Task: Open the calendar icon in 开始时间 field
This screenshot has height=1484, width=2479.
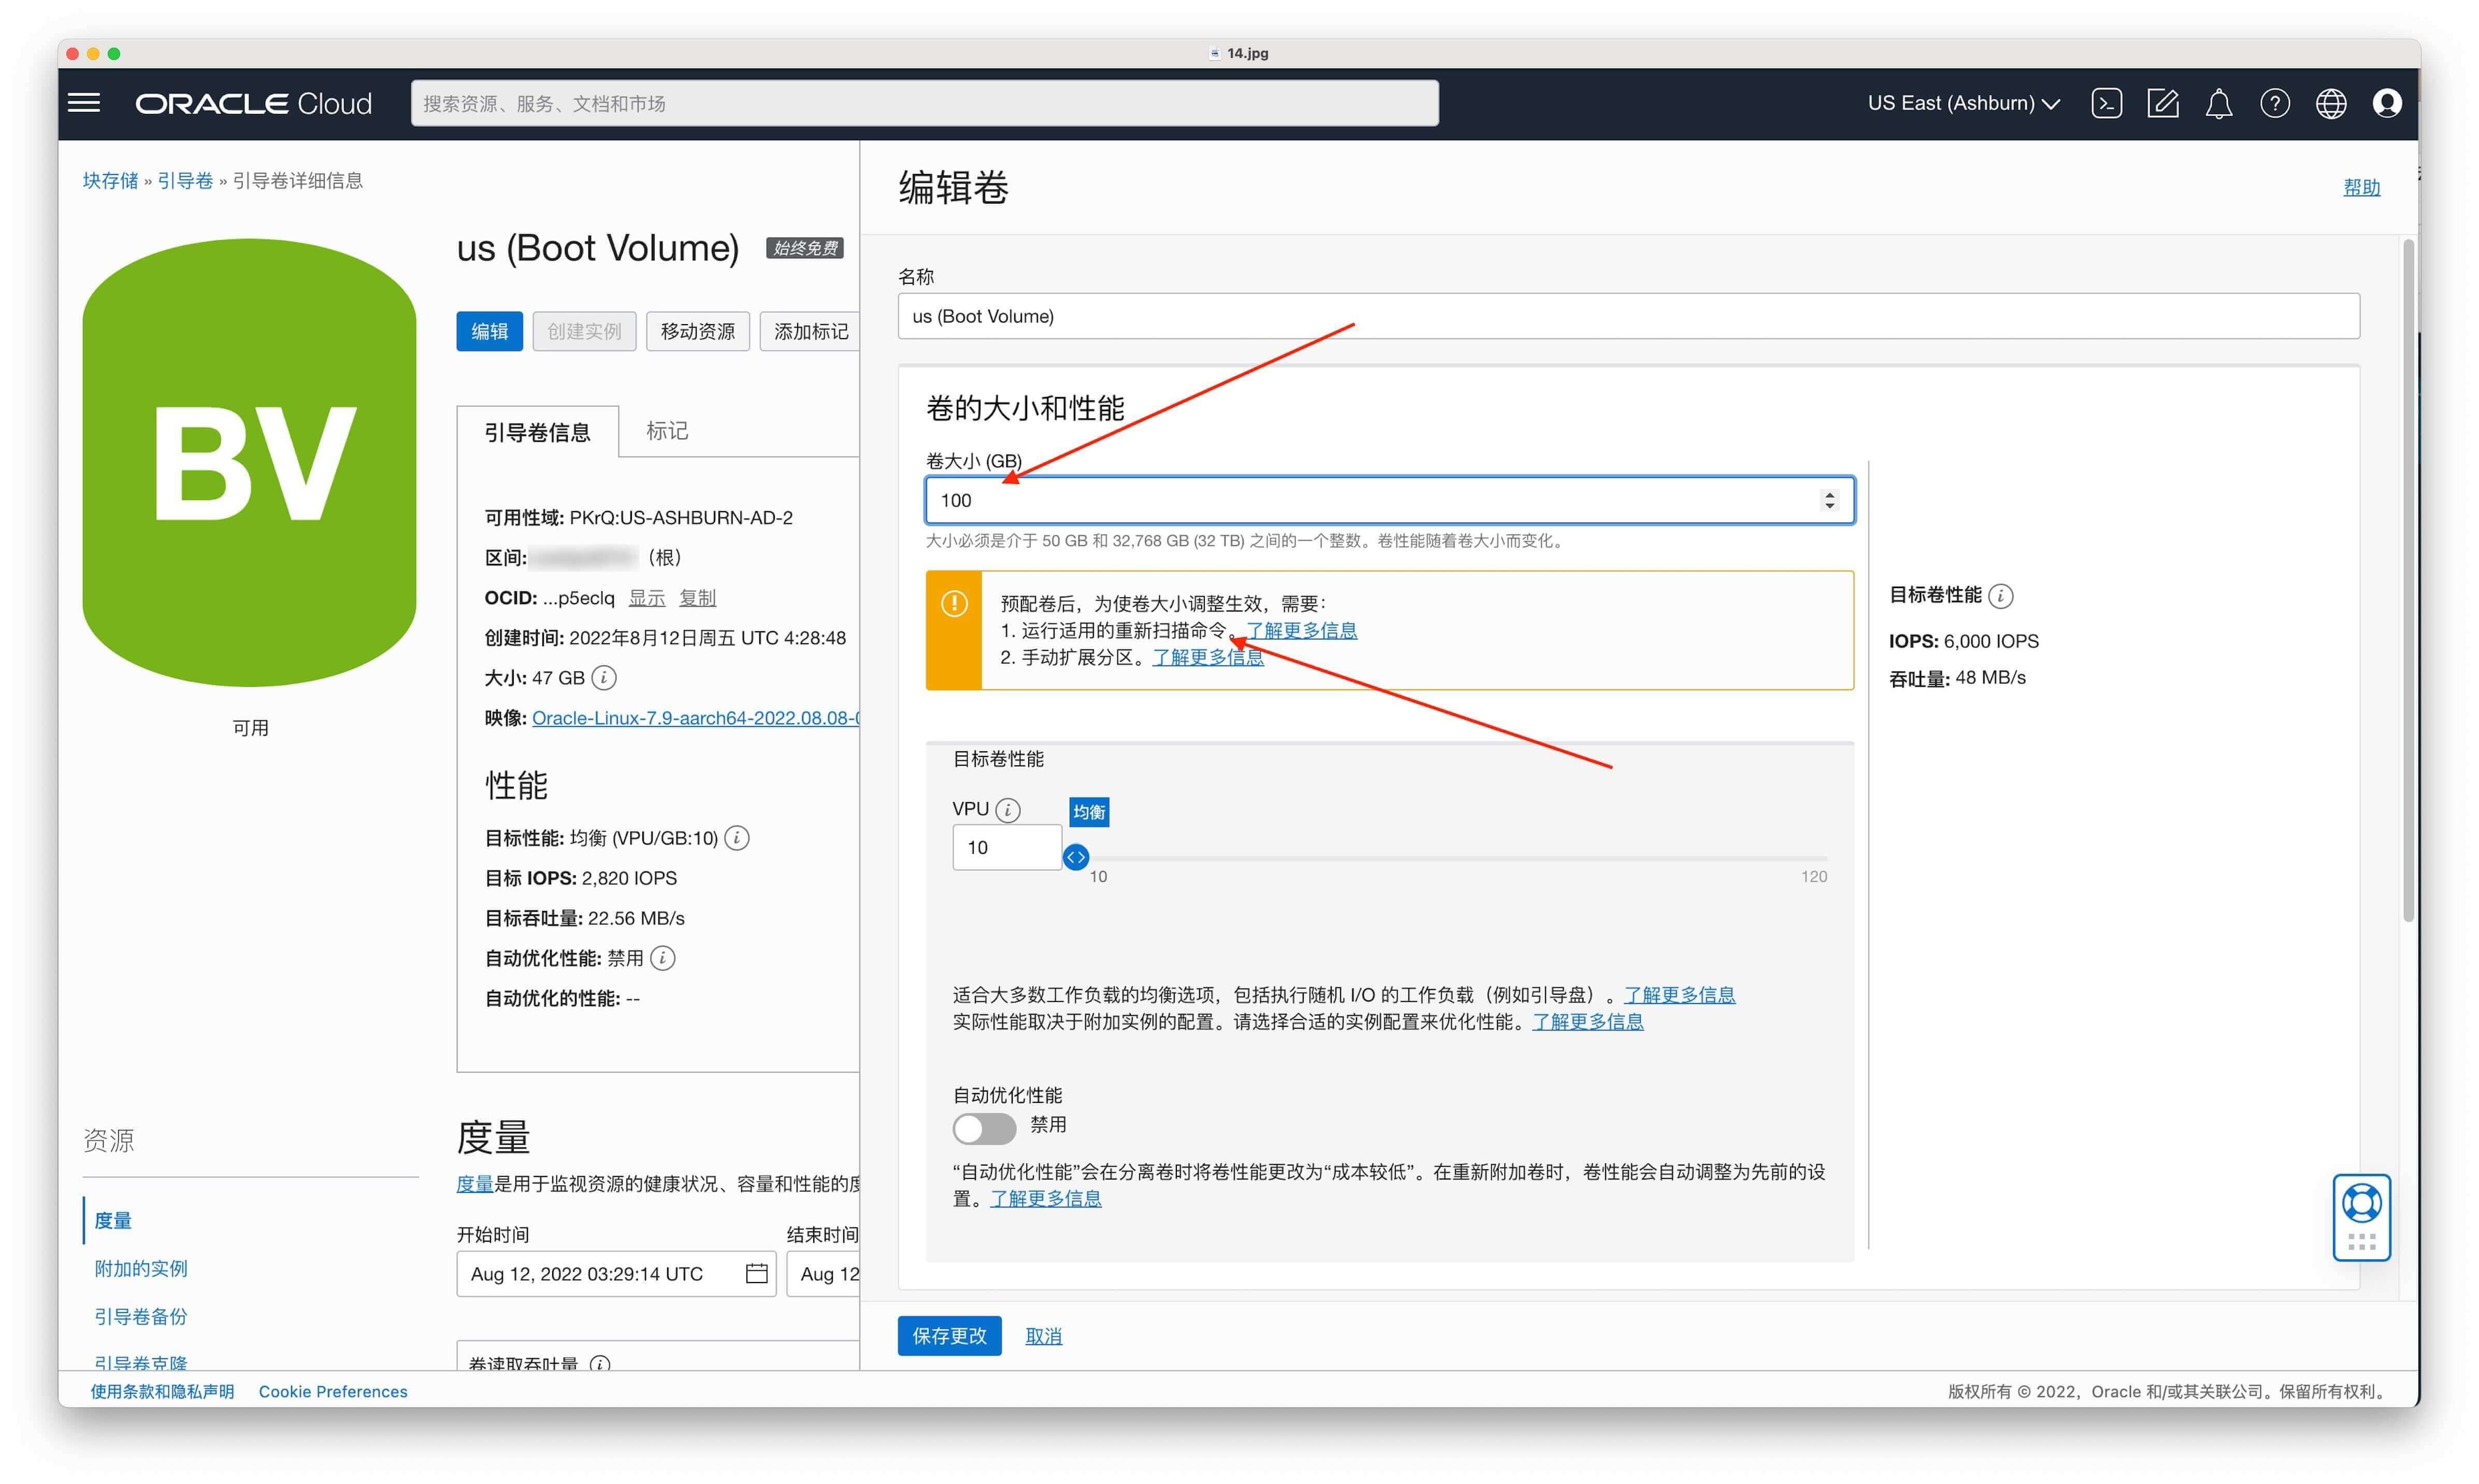Action: click(x=757, y=1273)
